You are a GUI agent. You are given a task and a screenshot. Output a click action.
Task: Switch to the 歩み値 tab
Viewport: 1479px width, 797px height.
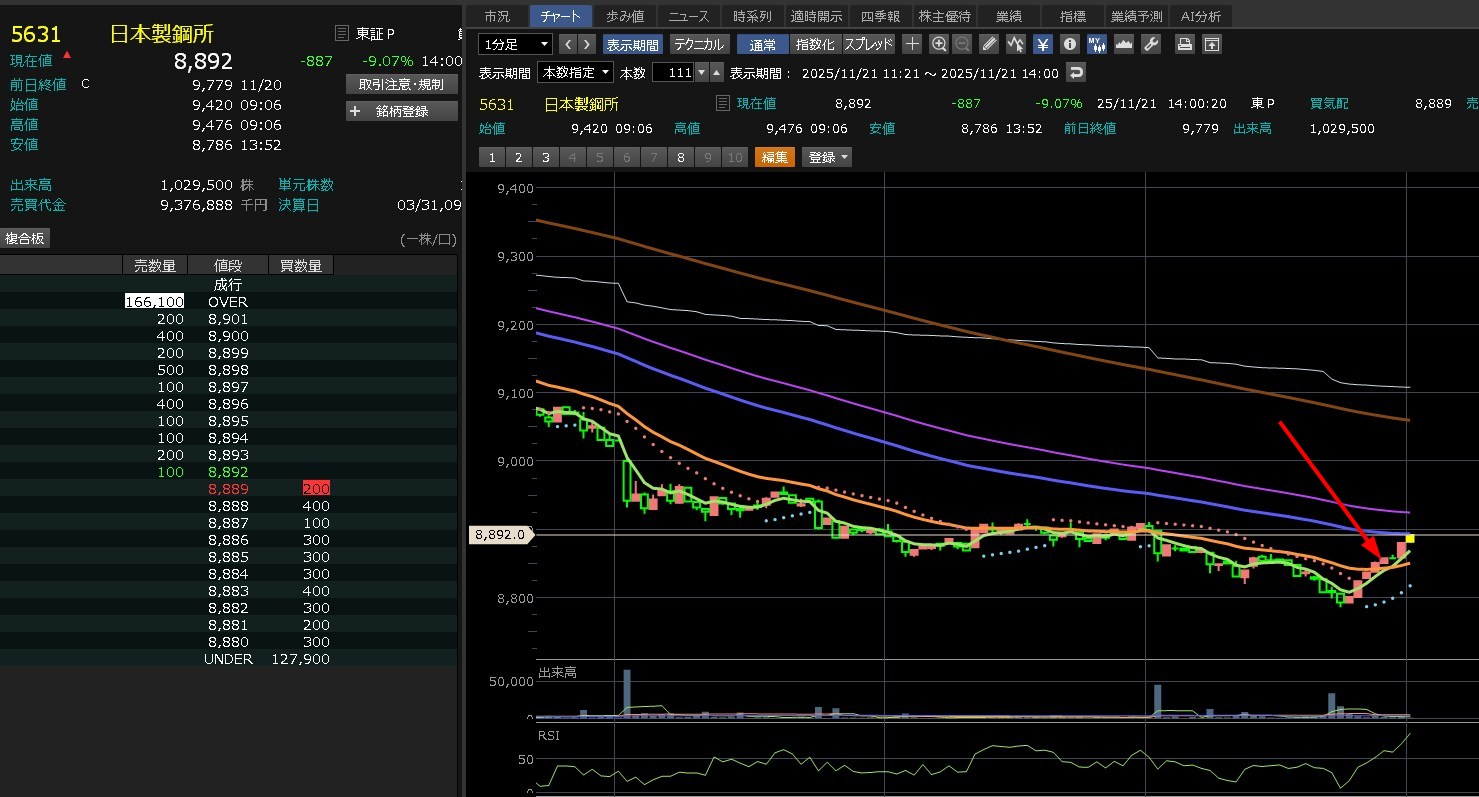pos(625,16)
